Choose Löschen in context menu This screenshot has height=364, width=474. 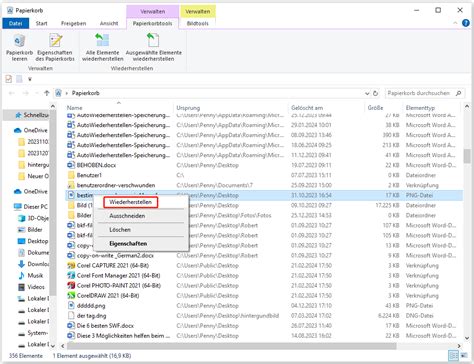120,230
